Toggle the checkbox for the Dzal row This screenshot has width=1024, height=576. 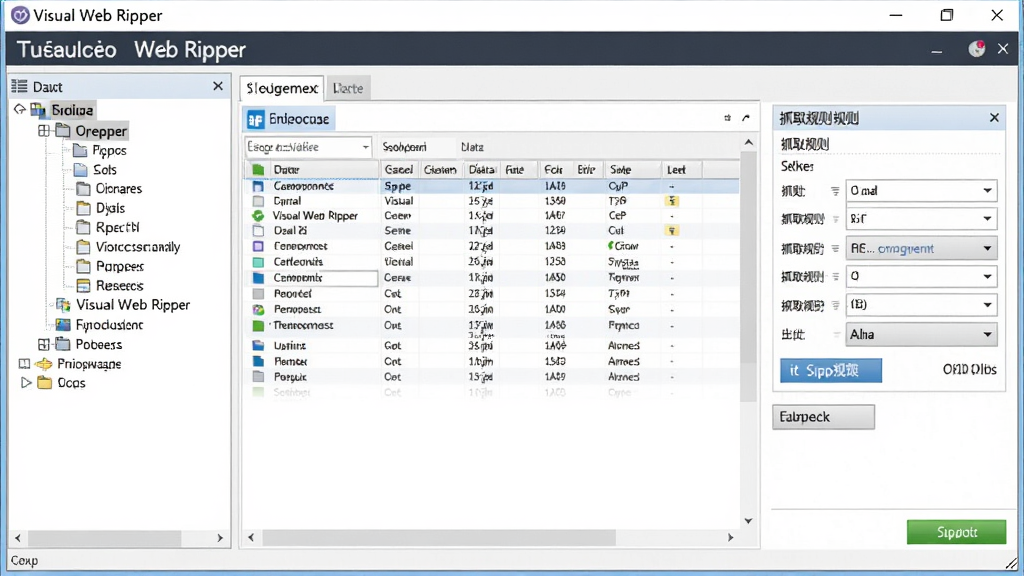(x=259, y=231)
